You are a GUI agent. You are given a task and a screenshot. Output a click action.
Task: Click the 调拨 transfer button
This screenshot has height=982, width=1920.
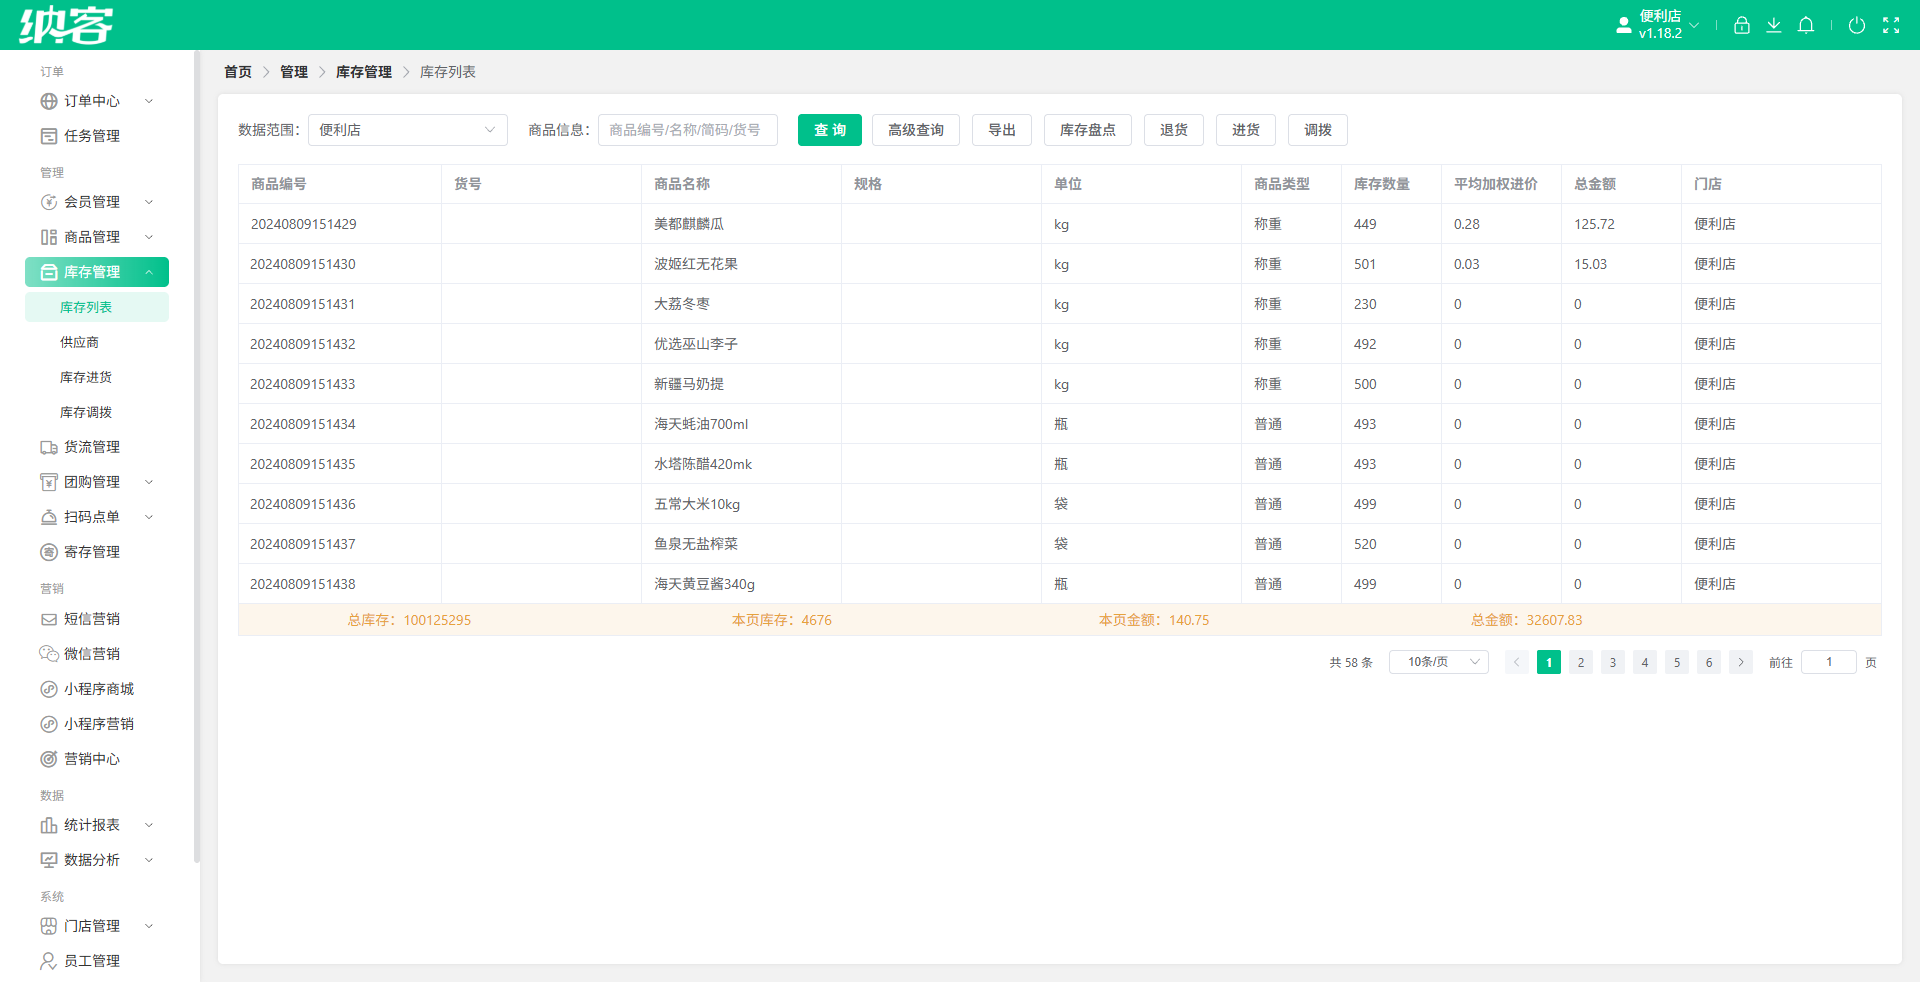1318,130
